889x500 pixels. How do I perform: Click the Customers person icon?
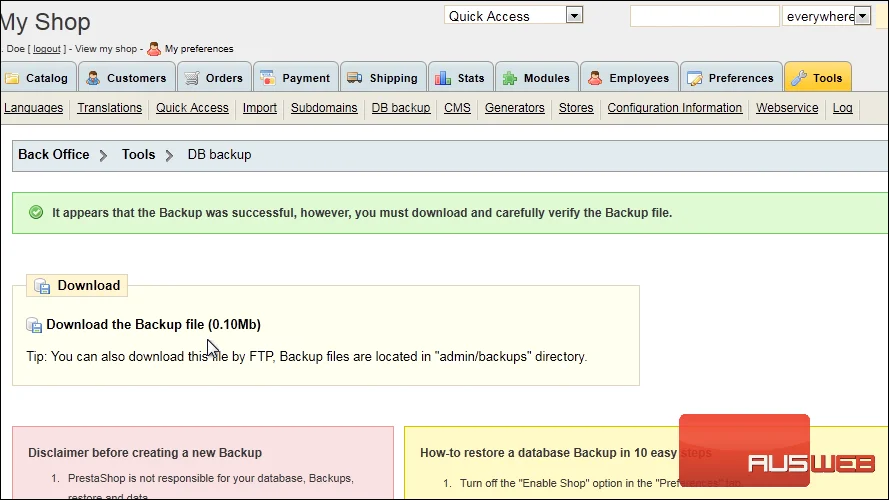[93, 78]
